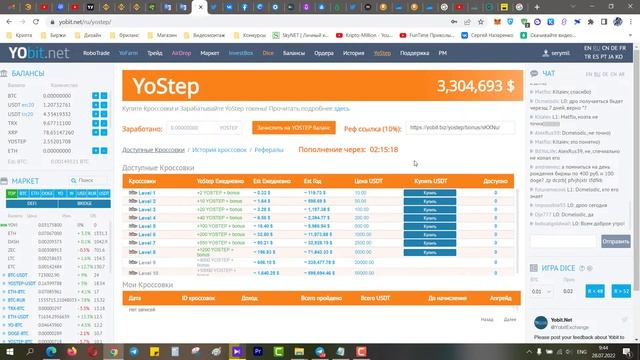Click the R > 52 dice button
640x360 pixels.
[621, 291]
